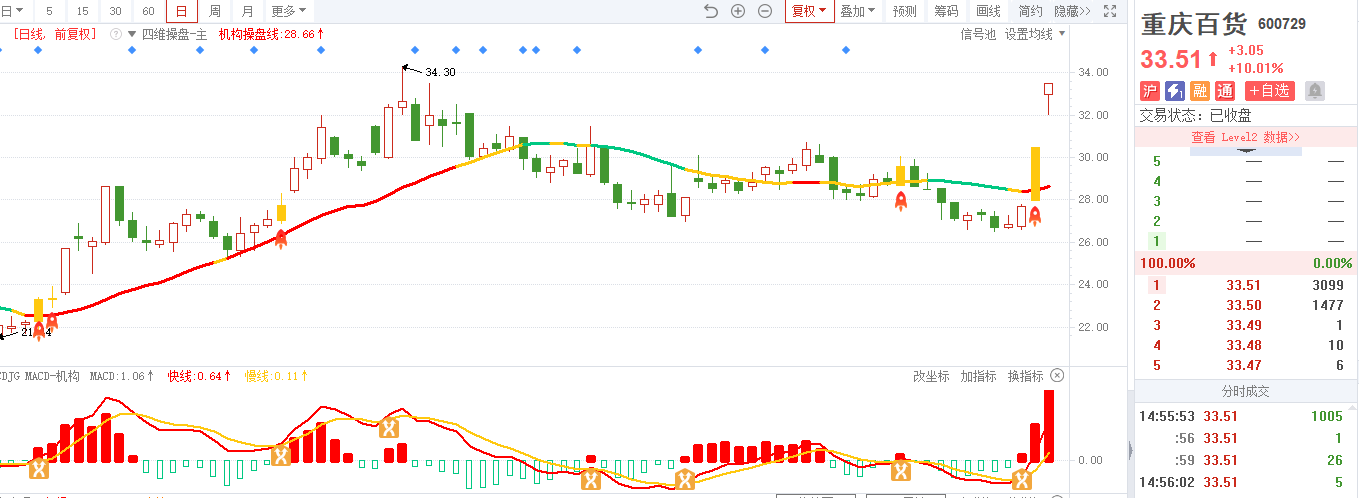Select the 60 minute period tab
Viewport: 1359px width, 498px height.
click(x=148, y=11)
